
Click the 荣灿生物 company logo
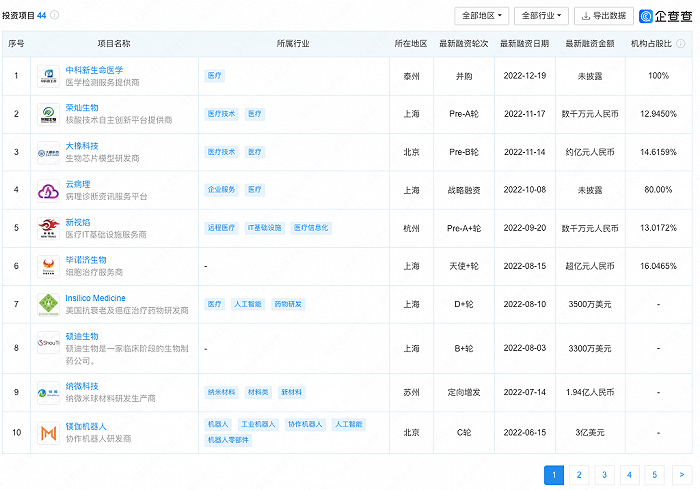pos(49,114)
